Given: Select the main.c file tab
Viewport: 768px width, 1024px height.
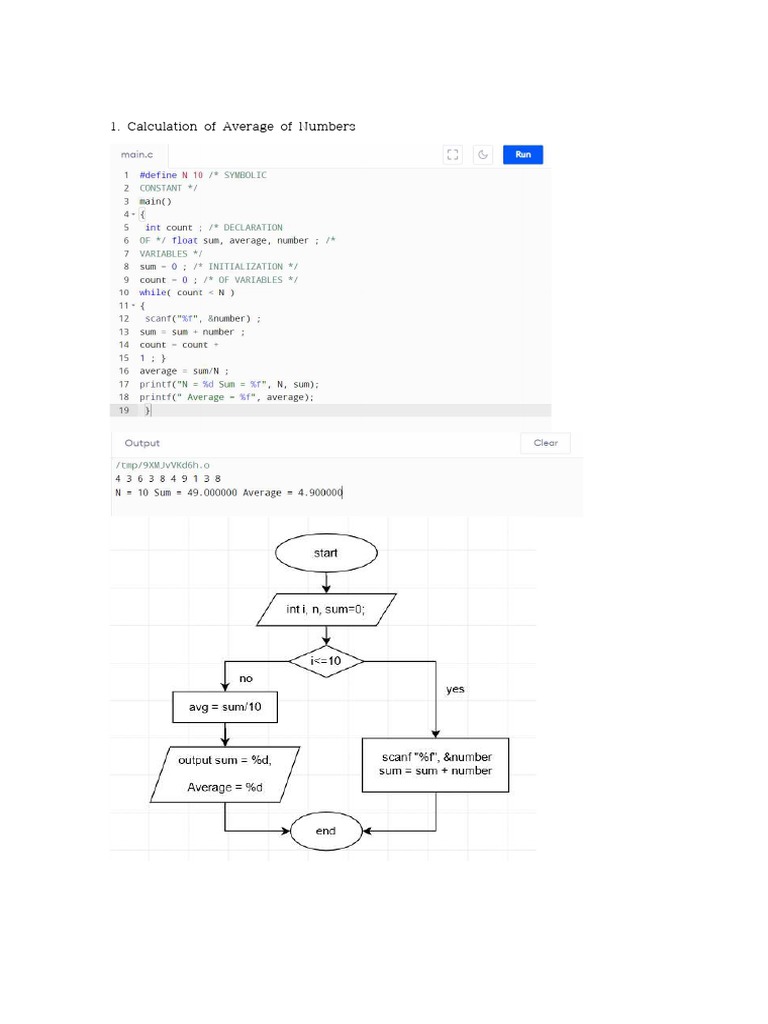Looking at the screenshot, I should click(137, 155).
